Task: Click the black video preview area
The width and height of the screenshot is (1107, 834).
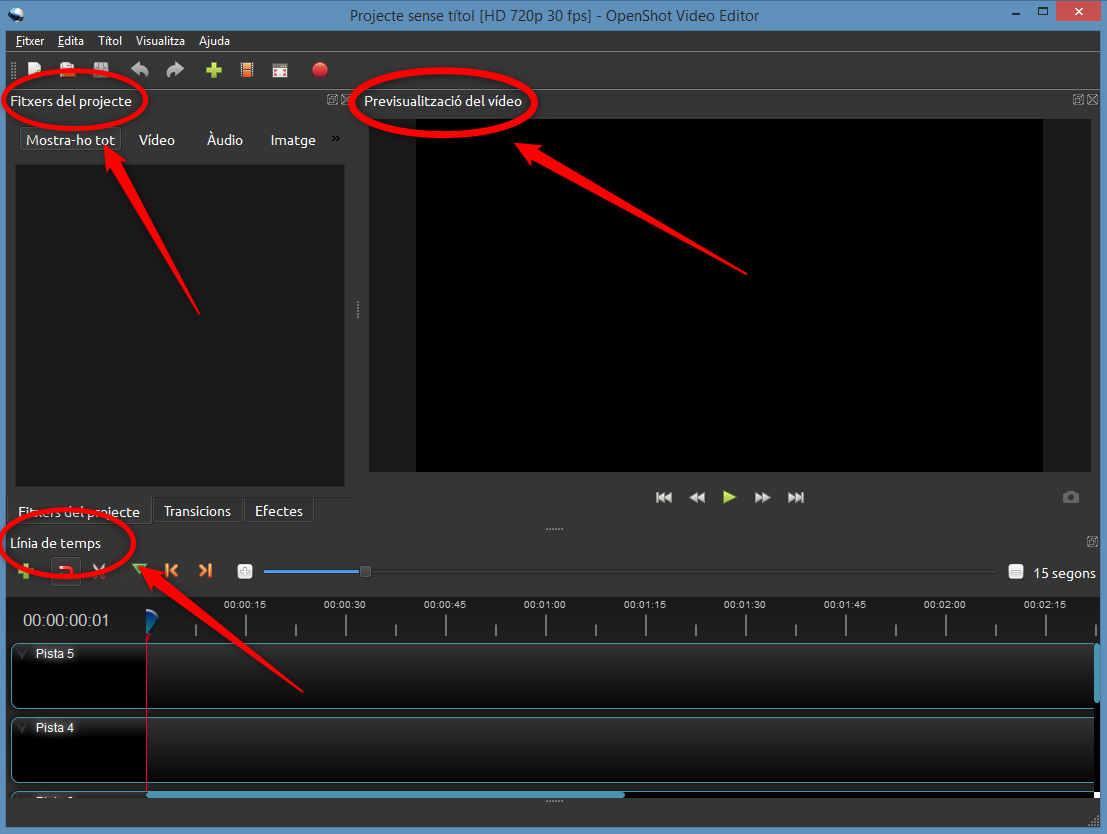Action: 729,295
